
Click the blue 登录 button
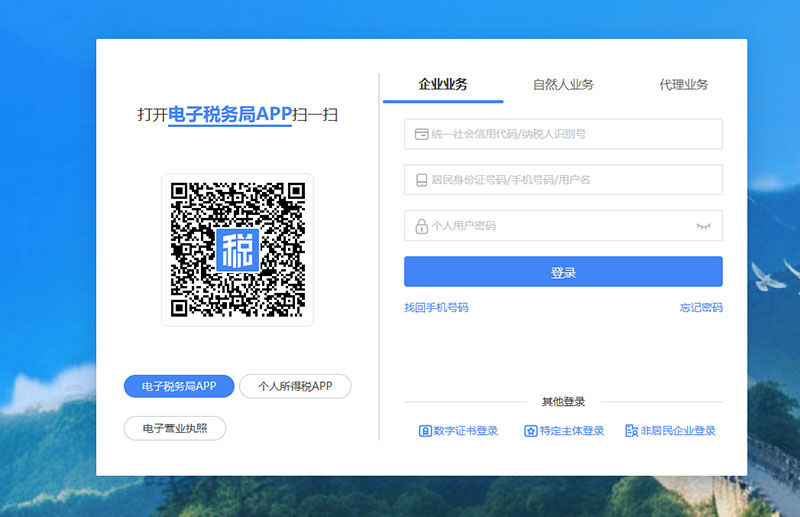(563, 272)
